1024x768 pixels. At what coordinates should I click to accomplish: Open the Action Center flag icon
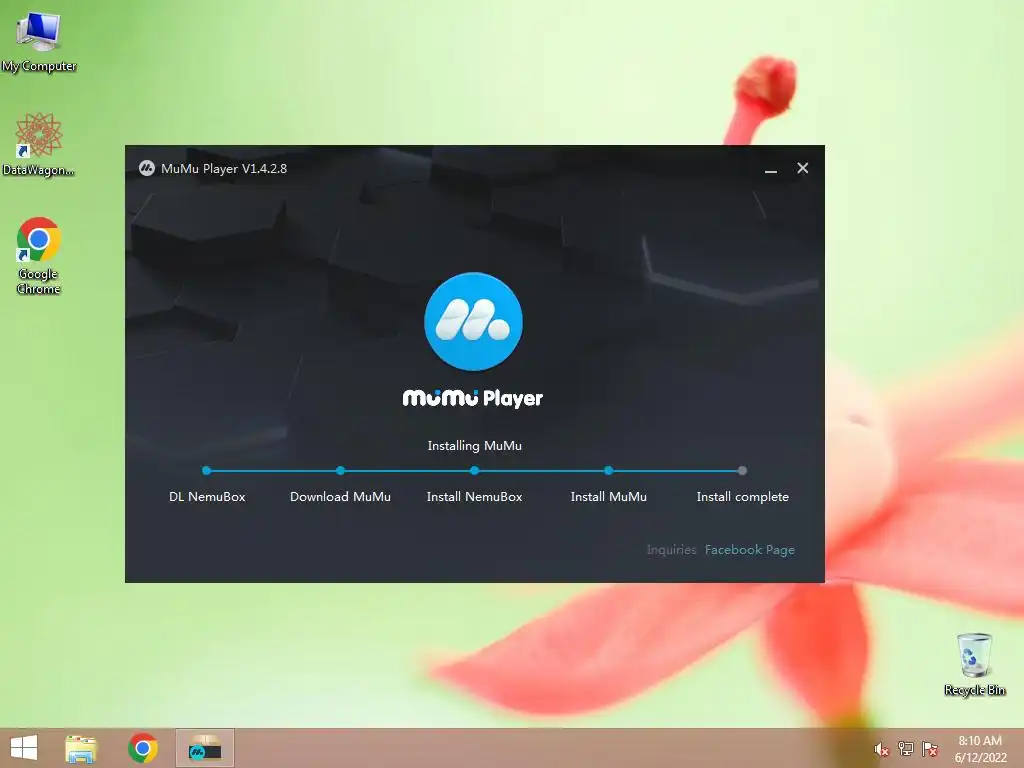tap(930, 748)
